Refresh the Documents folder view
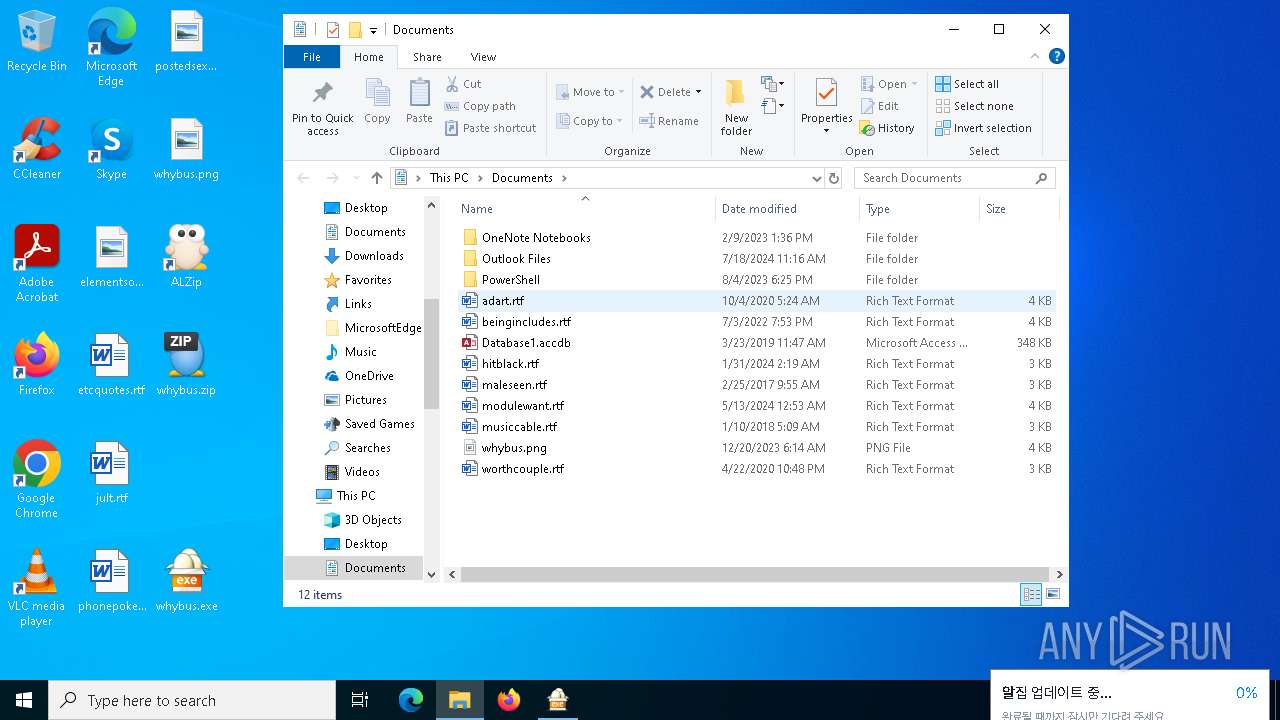 coord(834,178)
